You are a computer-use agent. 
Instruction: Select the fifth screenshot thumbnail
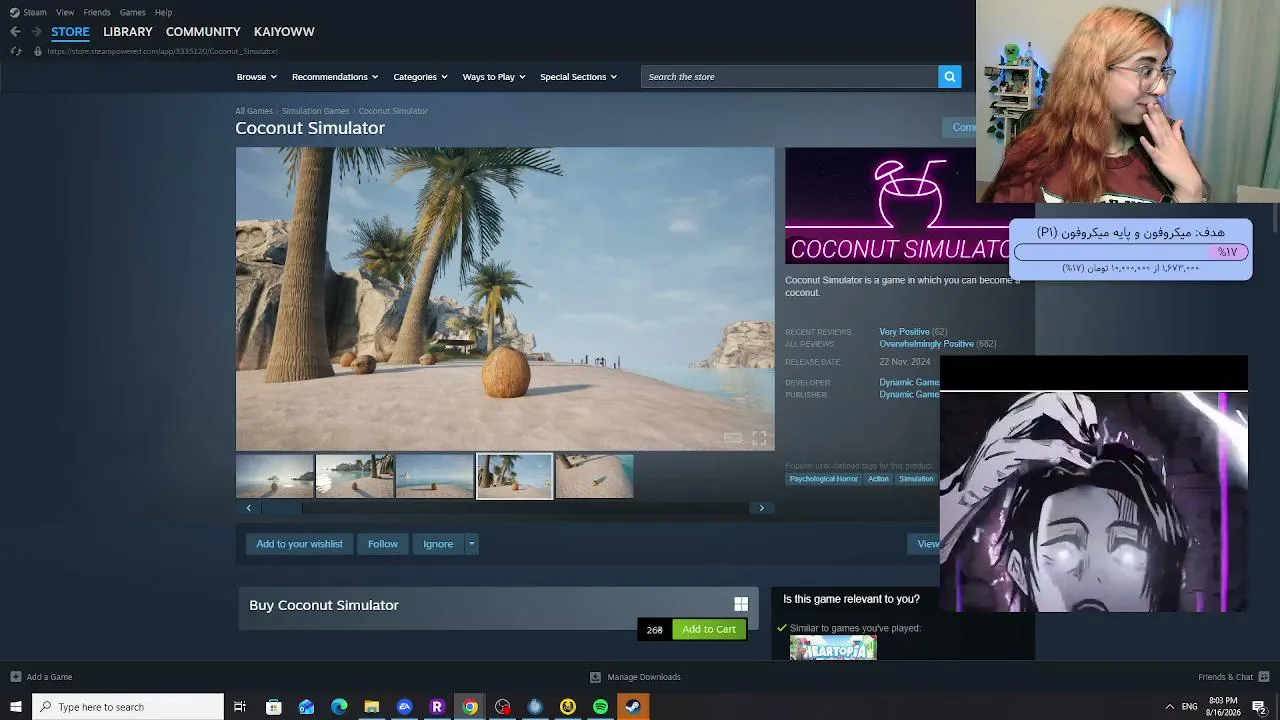(594, 476)
